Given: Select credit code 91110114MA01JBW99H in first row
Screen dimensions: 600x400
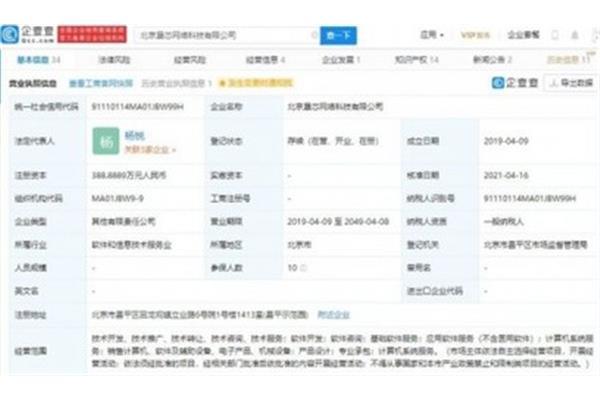Looking at the screenshot, I should click(x=138, y=106).
